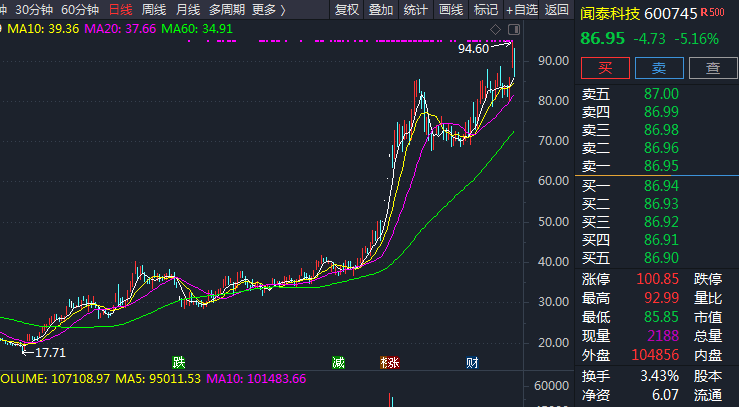
Task: Click the 94.60 high price annotation
Action: tap(474, 49)
